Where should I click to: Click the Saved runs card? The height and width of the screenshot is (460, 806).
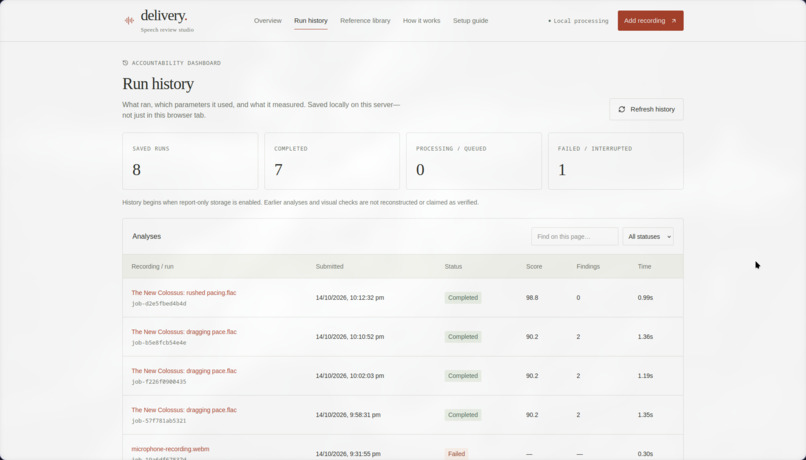190,161
